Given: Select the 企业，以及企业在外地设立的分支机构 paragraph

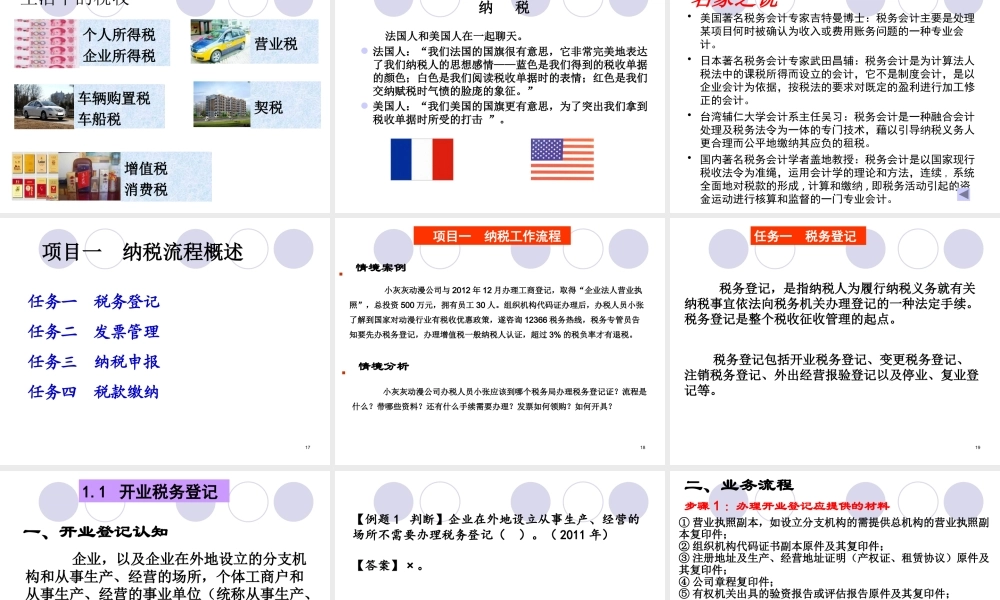Looking at the screenshot, I should pos(167,576).
